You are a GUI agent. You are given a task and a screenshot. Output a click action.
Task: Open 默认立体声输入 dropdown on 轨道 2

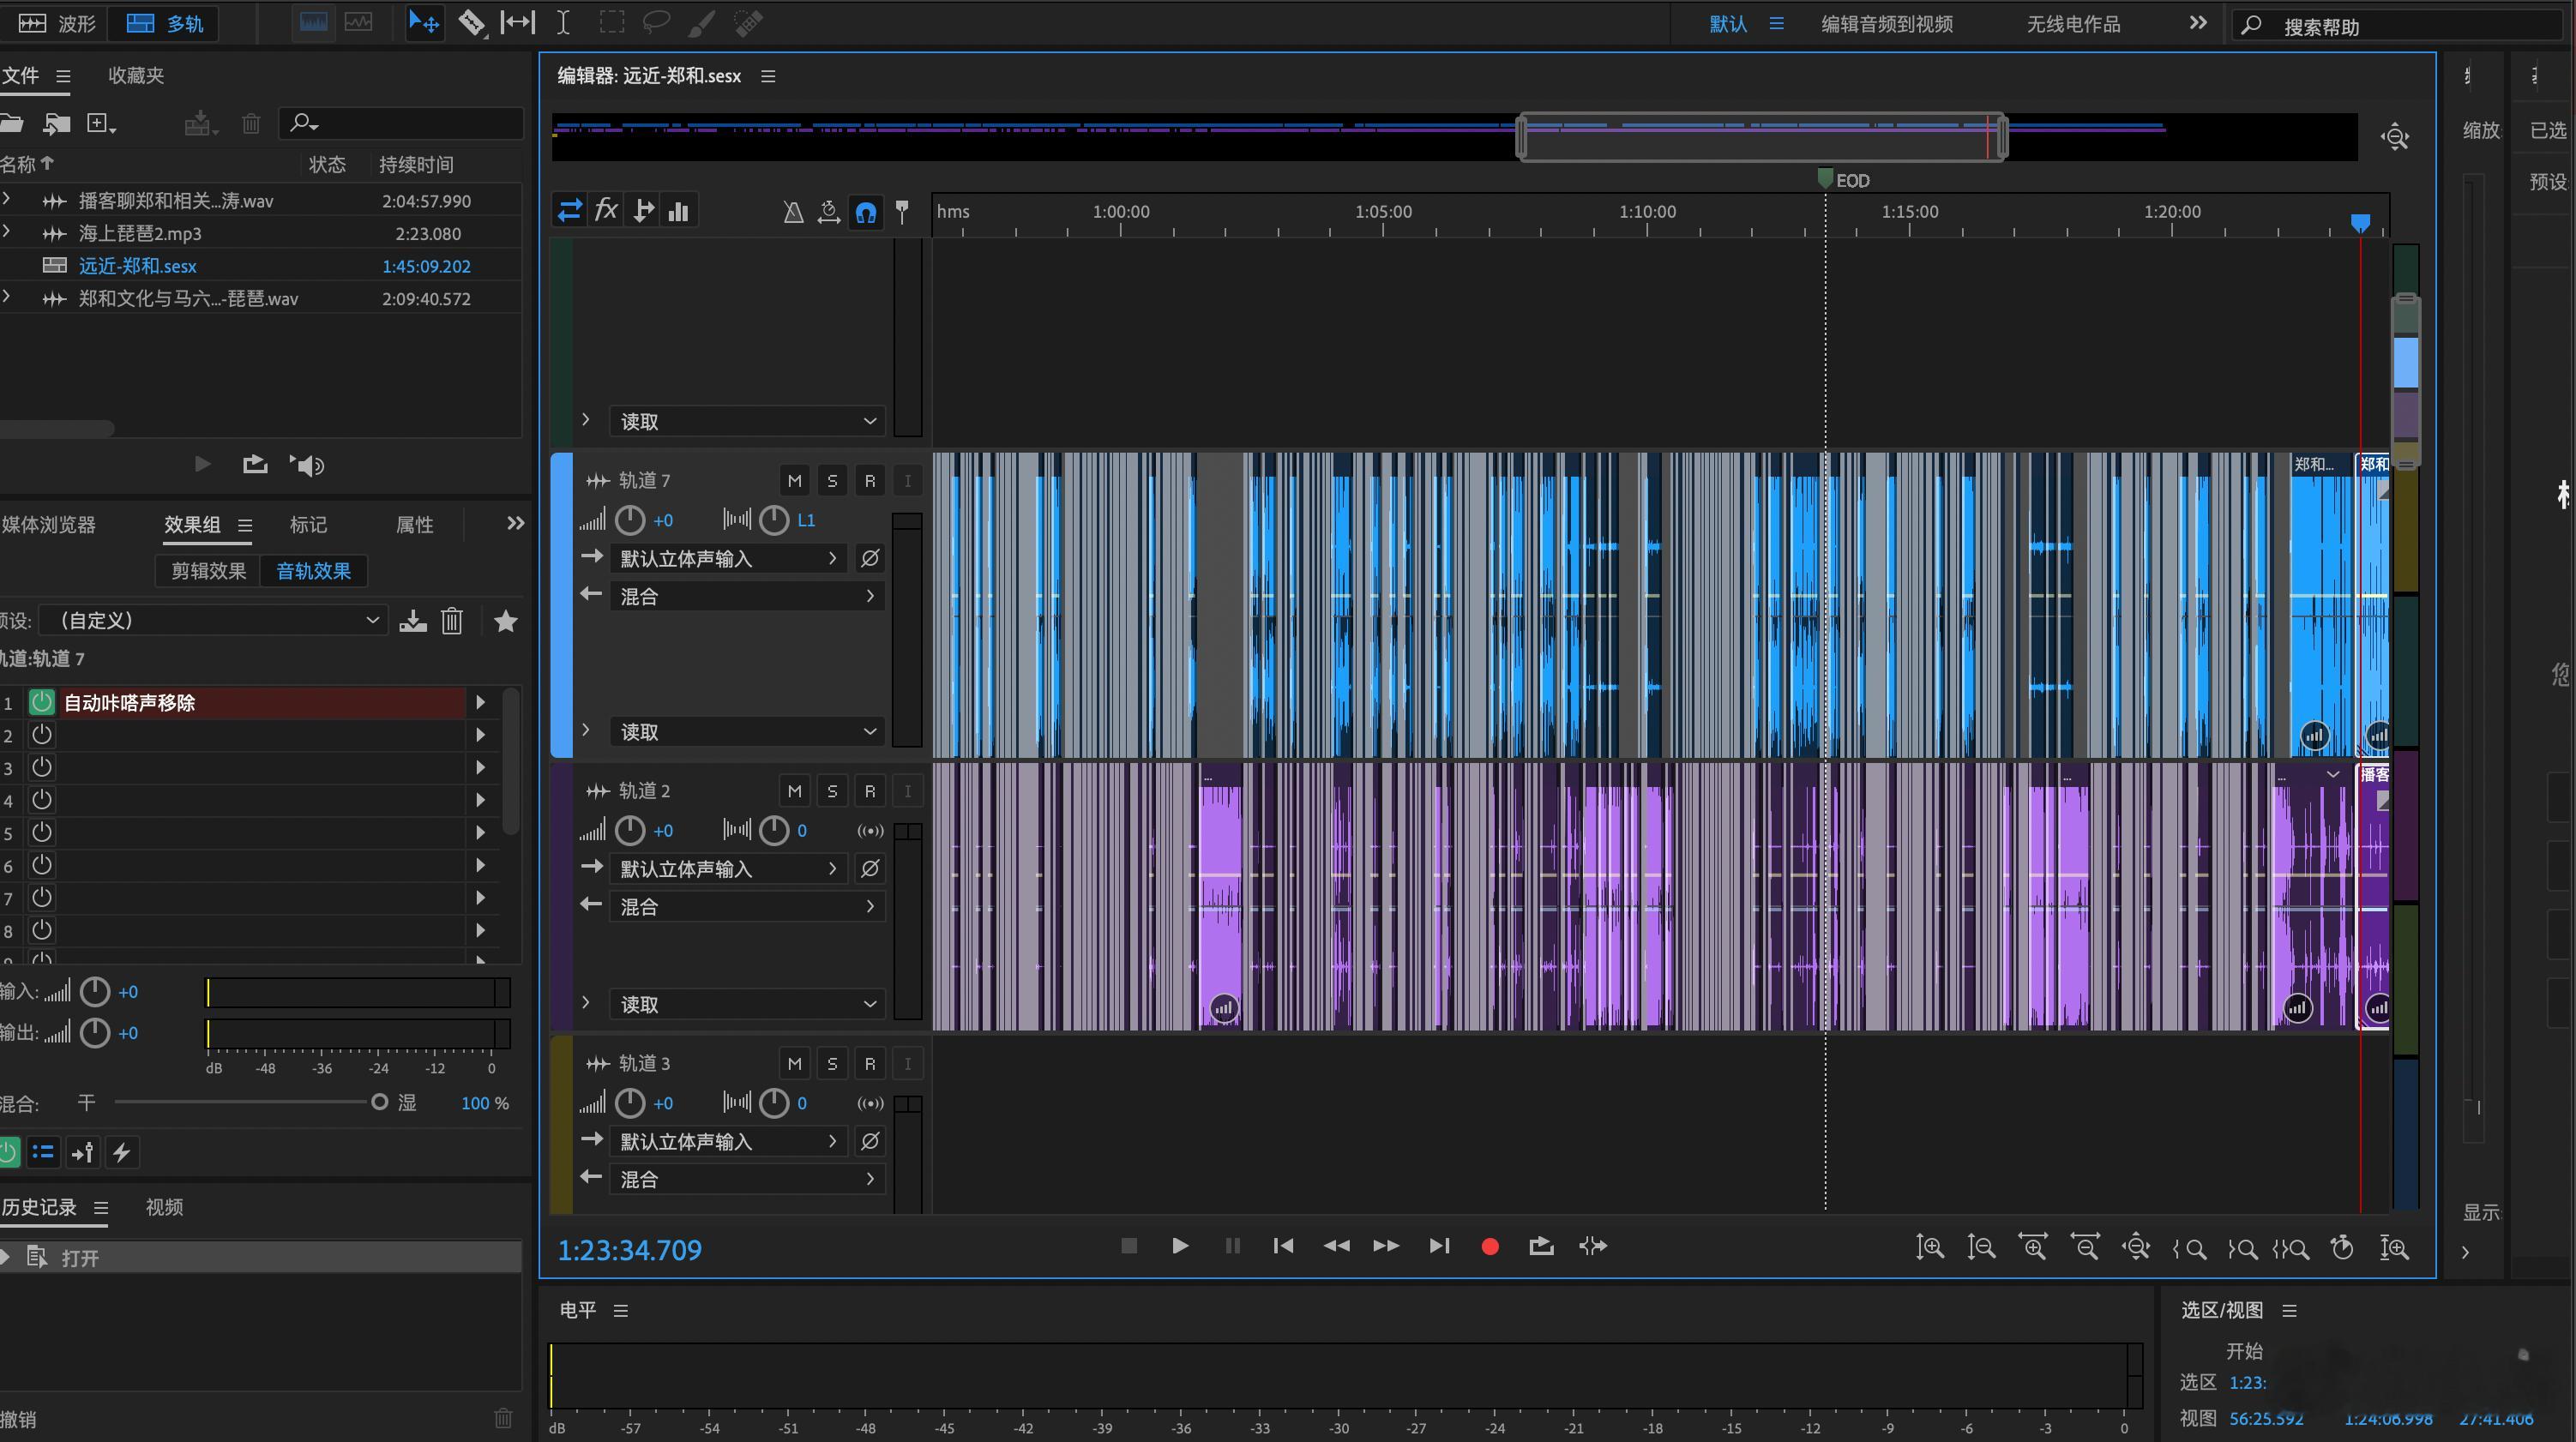[x=728, y=869]
